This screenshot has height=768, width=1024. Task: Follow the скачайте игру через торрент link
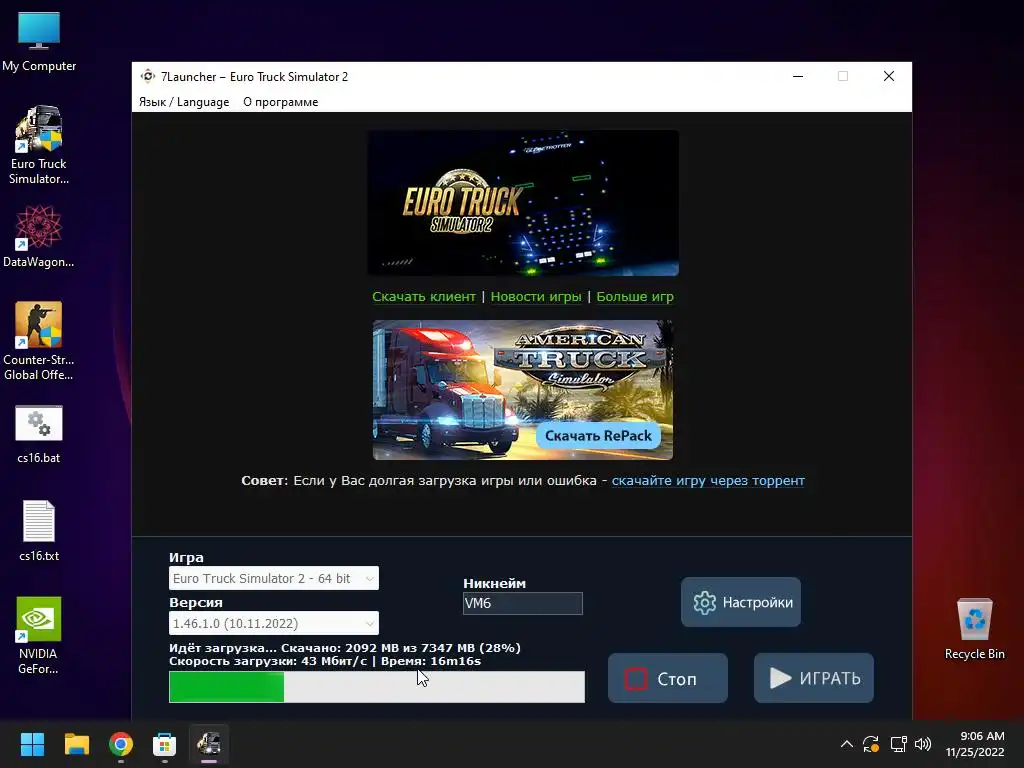pos(708,481)
